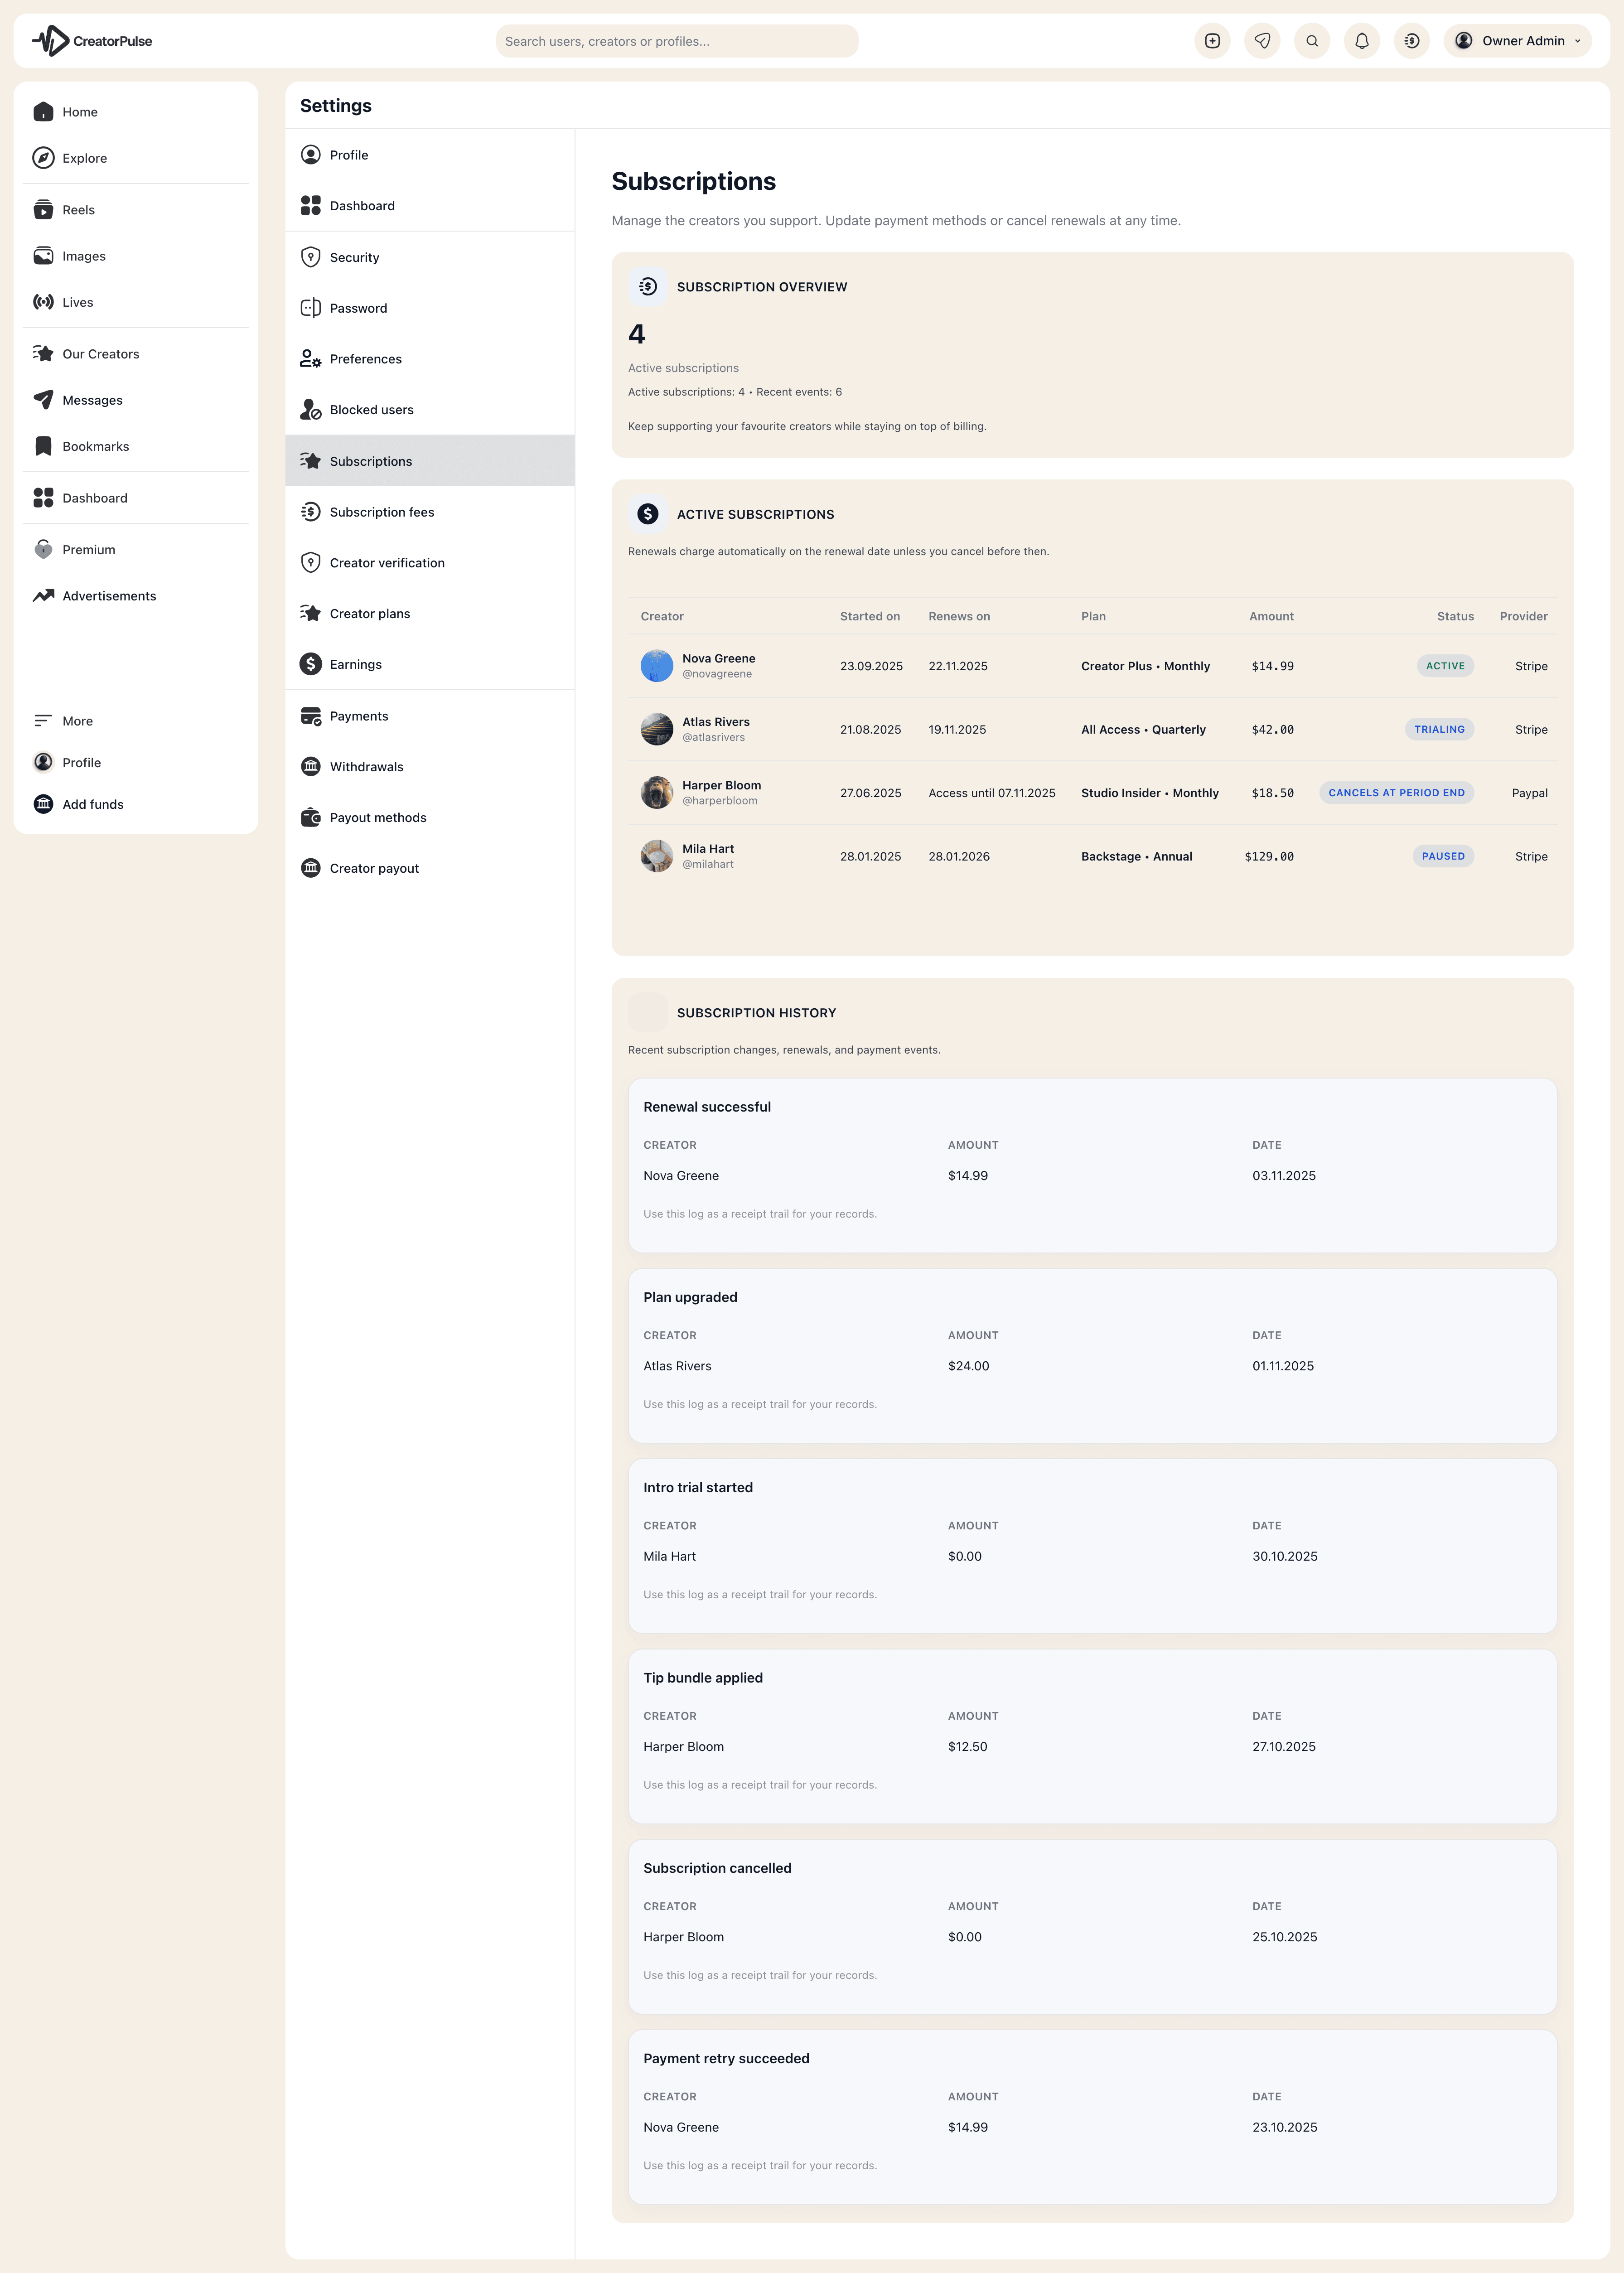Click the Nova Greene creator name link
1624x2273 pixels.
pos(718,658)
